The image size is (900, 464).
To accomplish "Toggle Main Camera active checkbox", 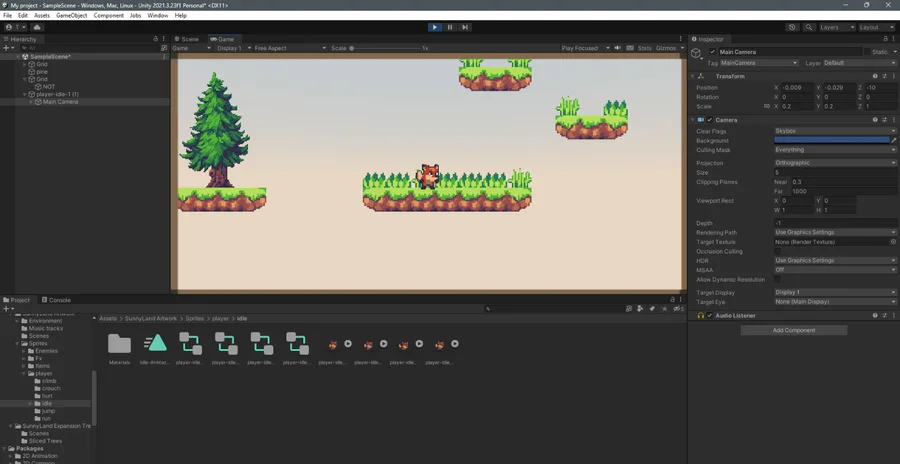I will point(712,52).
